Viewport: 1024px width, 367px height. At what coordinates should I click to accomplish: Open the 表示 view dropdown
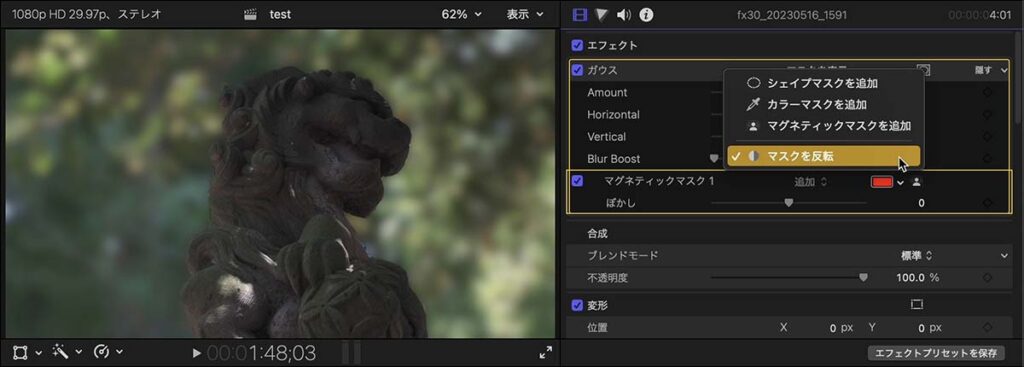(x=525, y=14)
